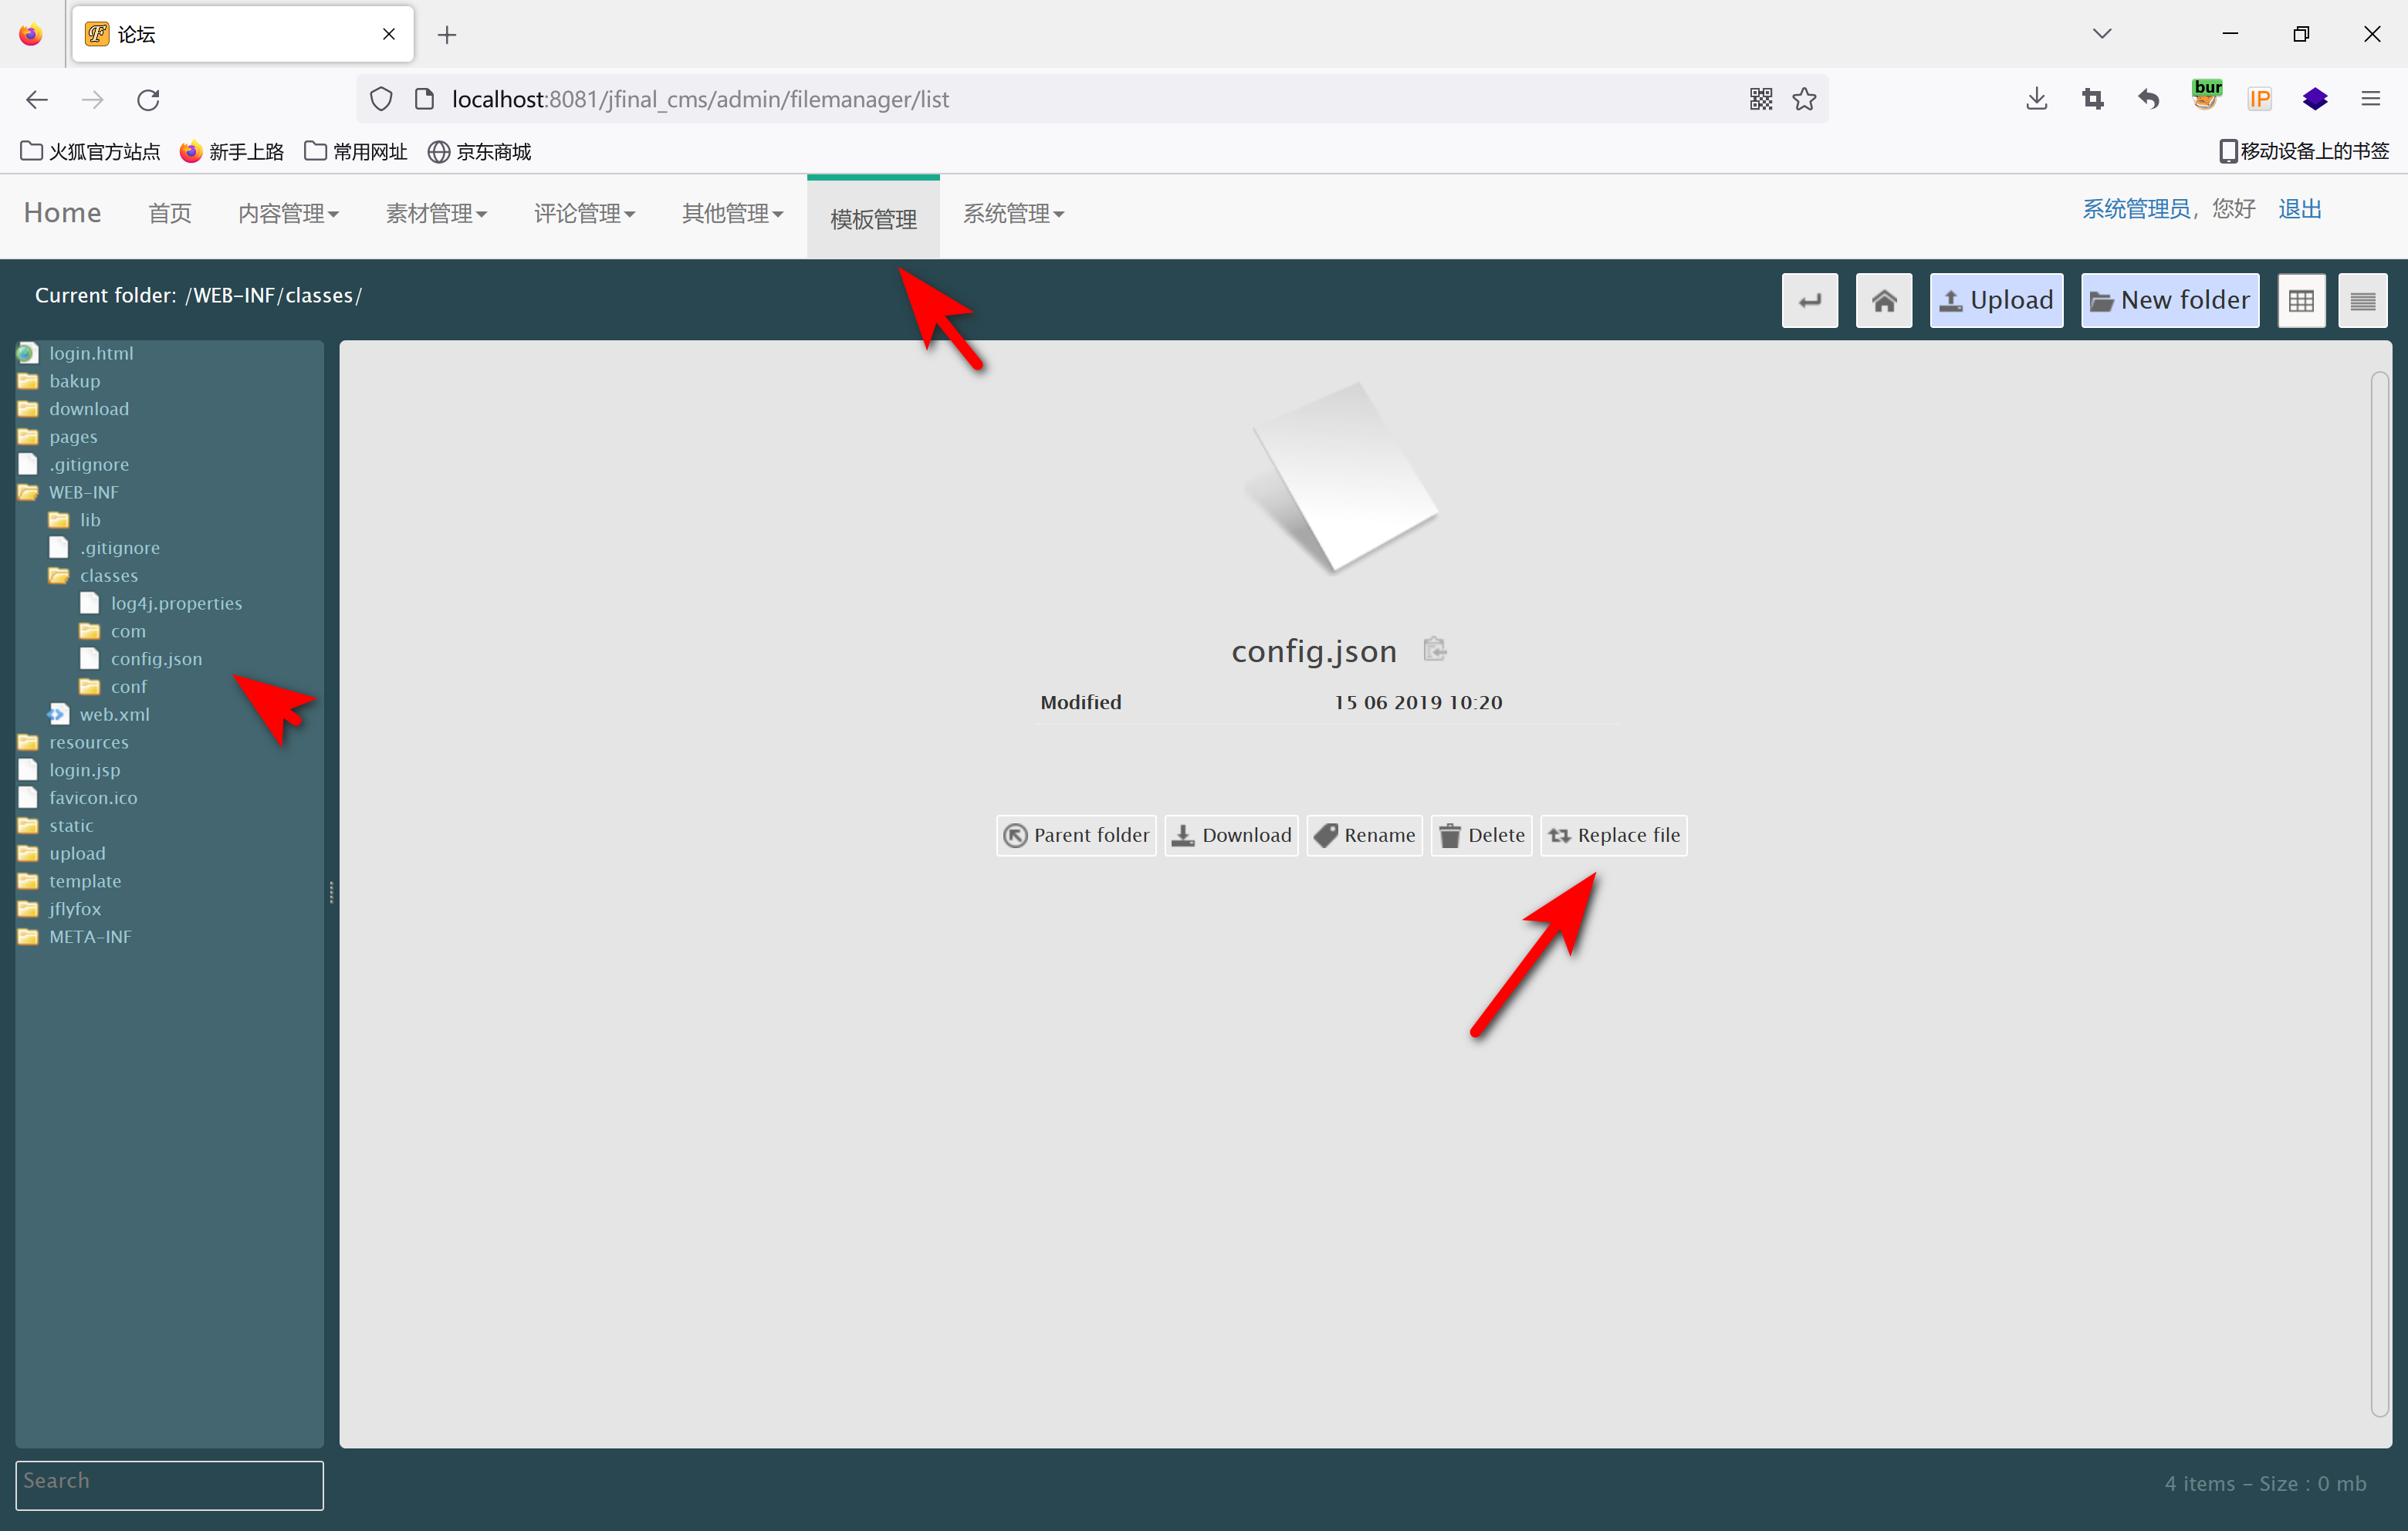Open the 内容管理 dropdown menu

click(288, 213)
